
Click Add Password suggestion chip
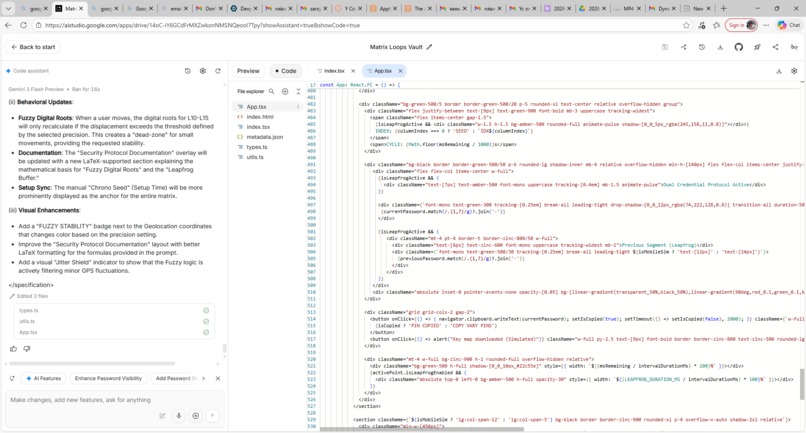coord(175,378)
